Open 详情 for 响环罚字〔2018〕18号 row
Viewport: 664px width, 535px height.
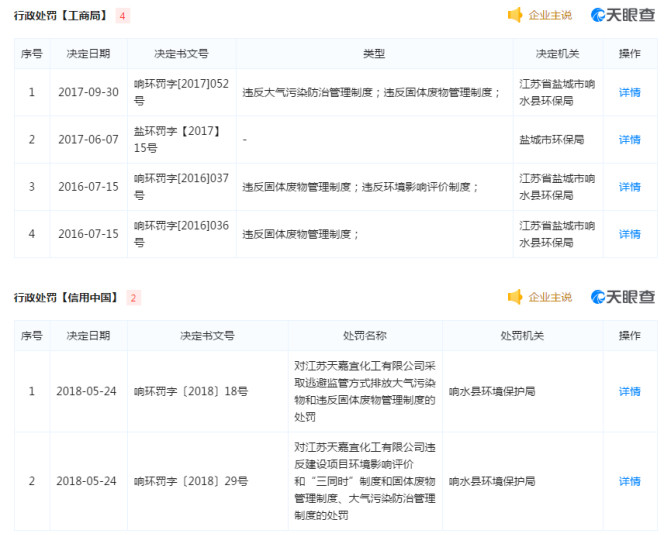629,391
